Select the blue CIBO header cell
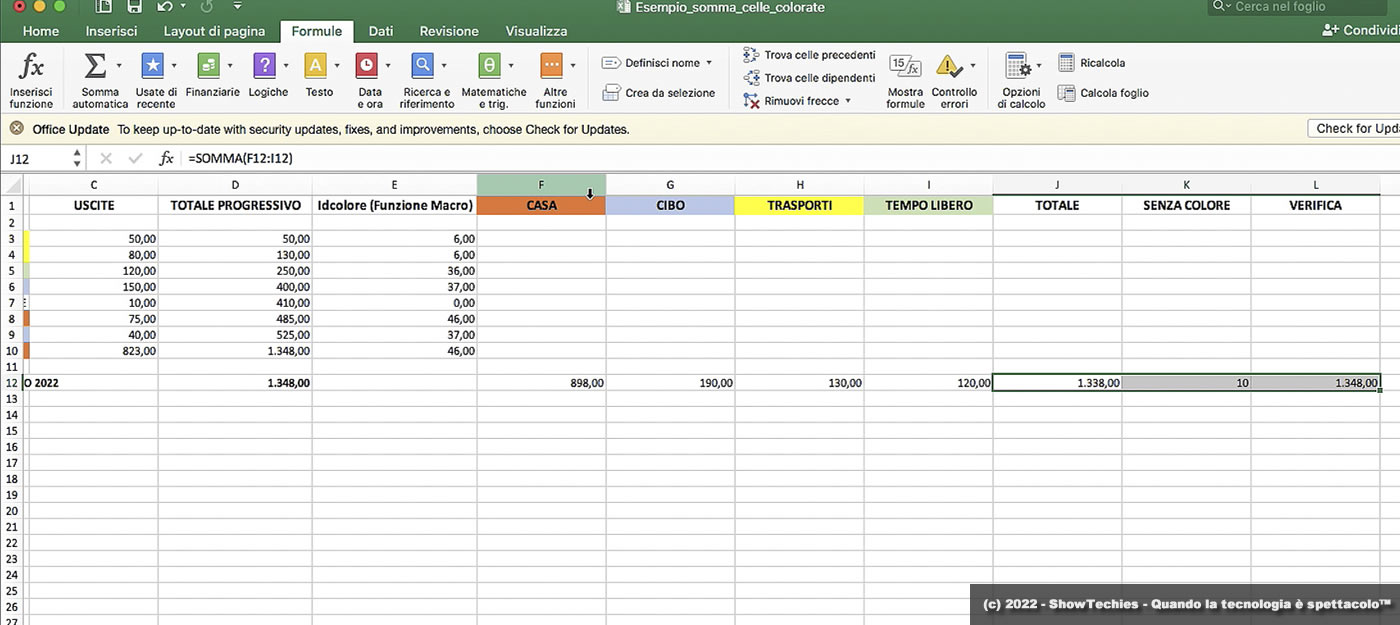1400x625 pixels. tap(670, 205)
